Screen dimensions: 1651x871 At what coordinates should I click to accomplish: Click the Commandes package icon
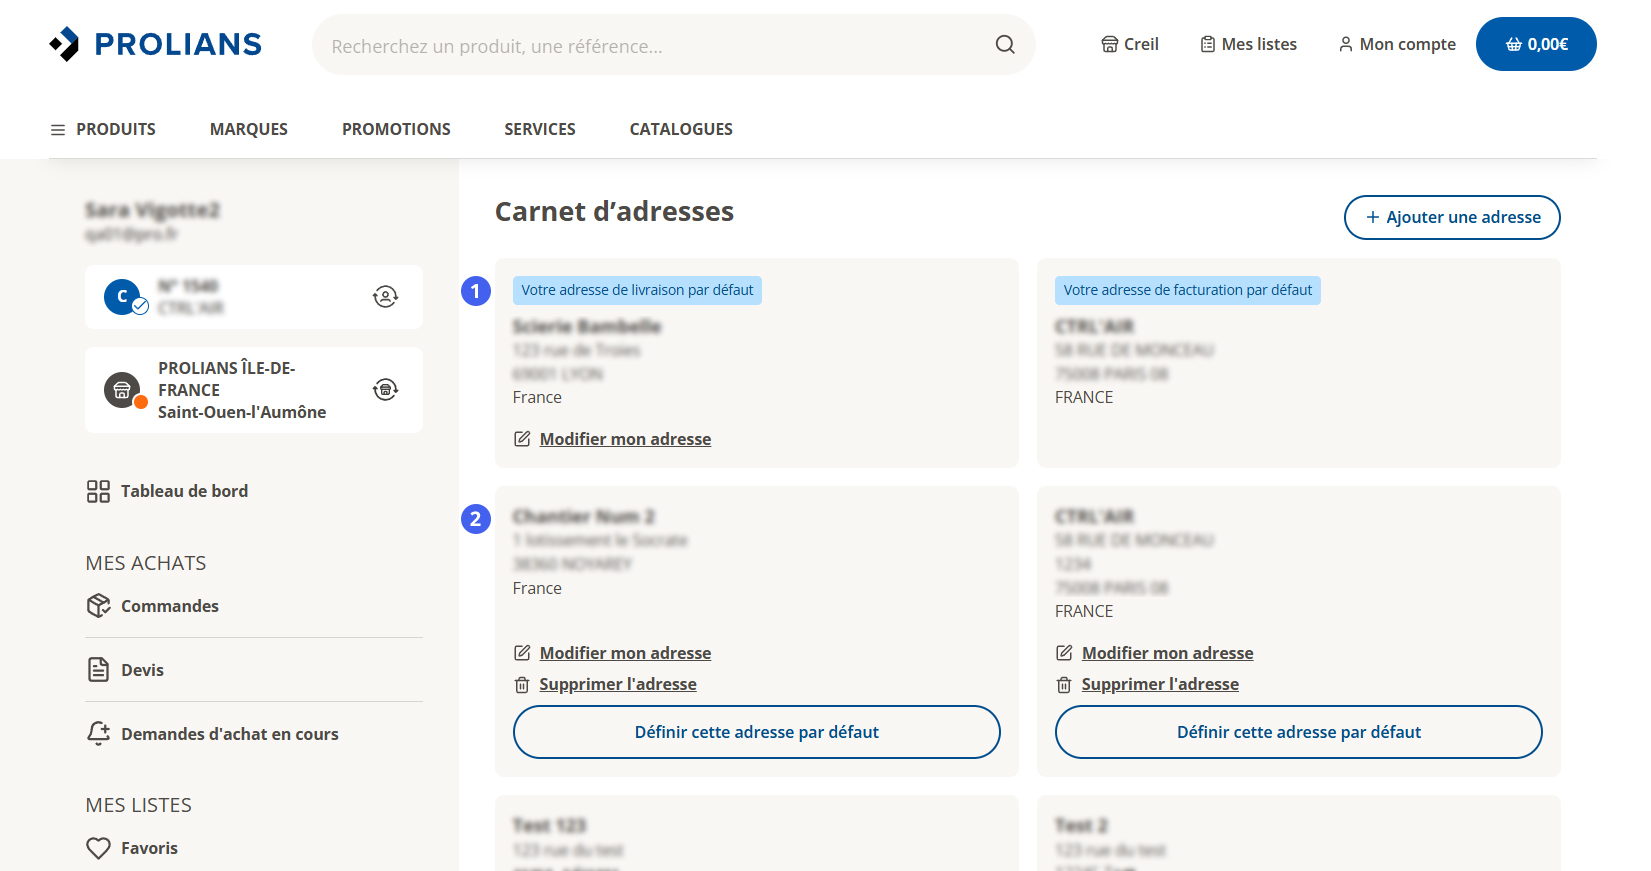(x=98, y=606)
